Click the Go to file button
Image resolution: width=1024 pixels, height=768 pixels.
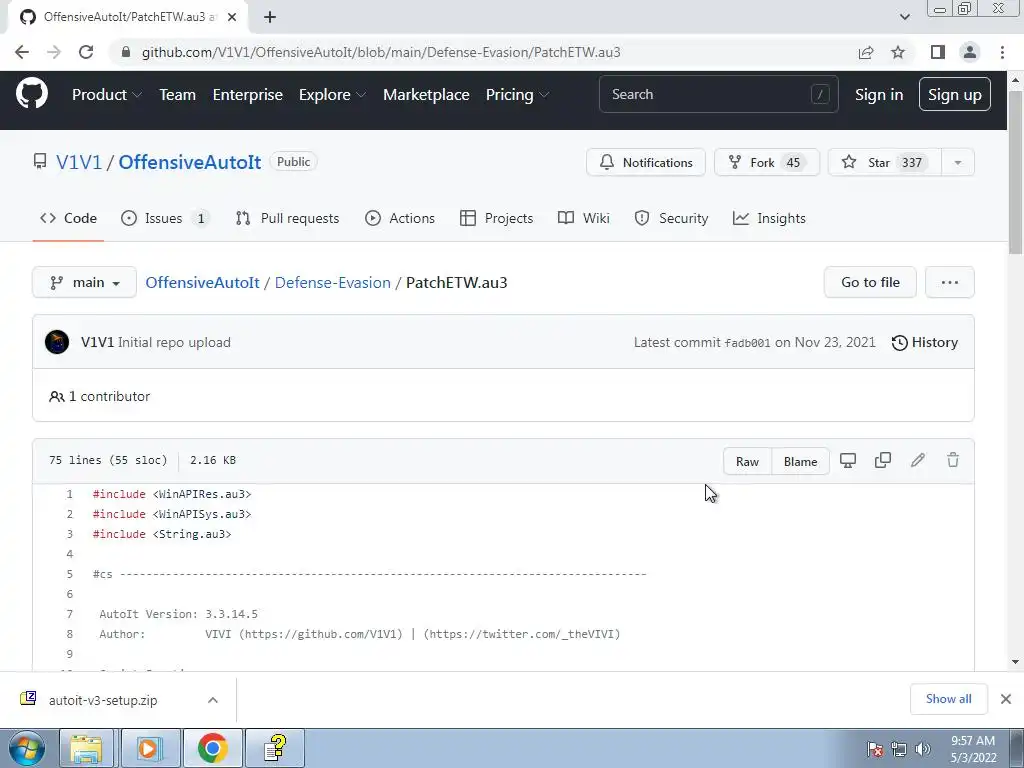(871, 282)
